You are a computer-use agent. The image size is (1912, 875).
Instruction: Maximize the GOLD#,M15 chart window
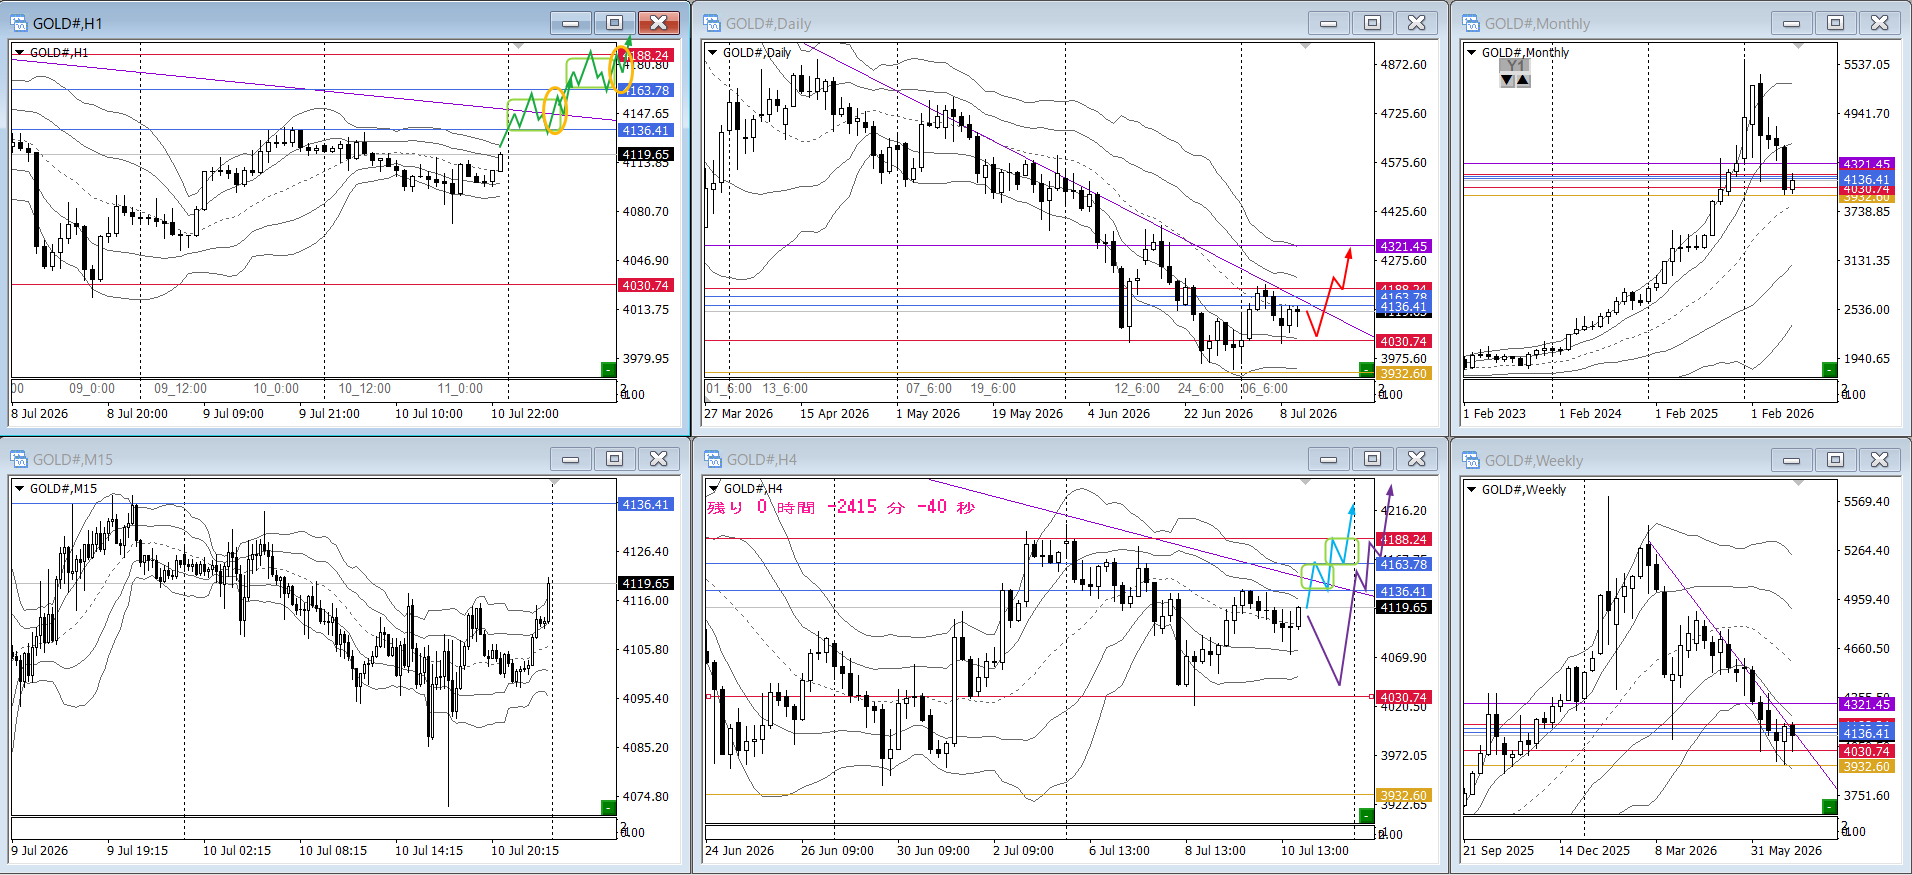tap(614, 459)
